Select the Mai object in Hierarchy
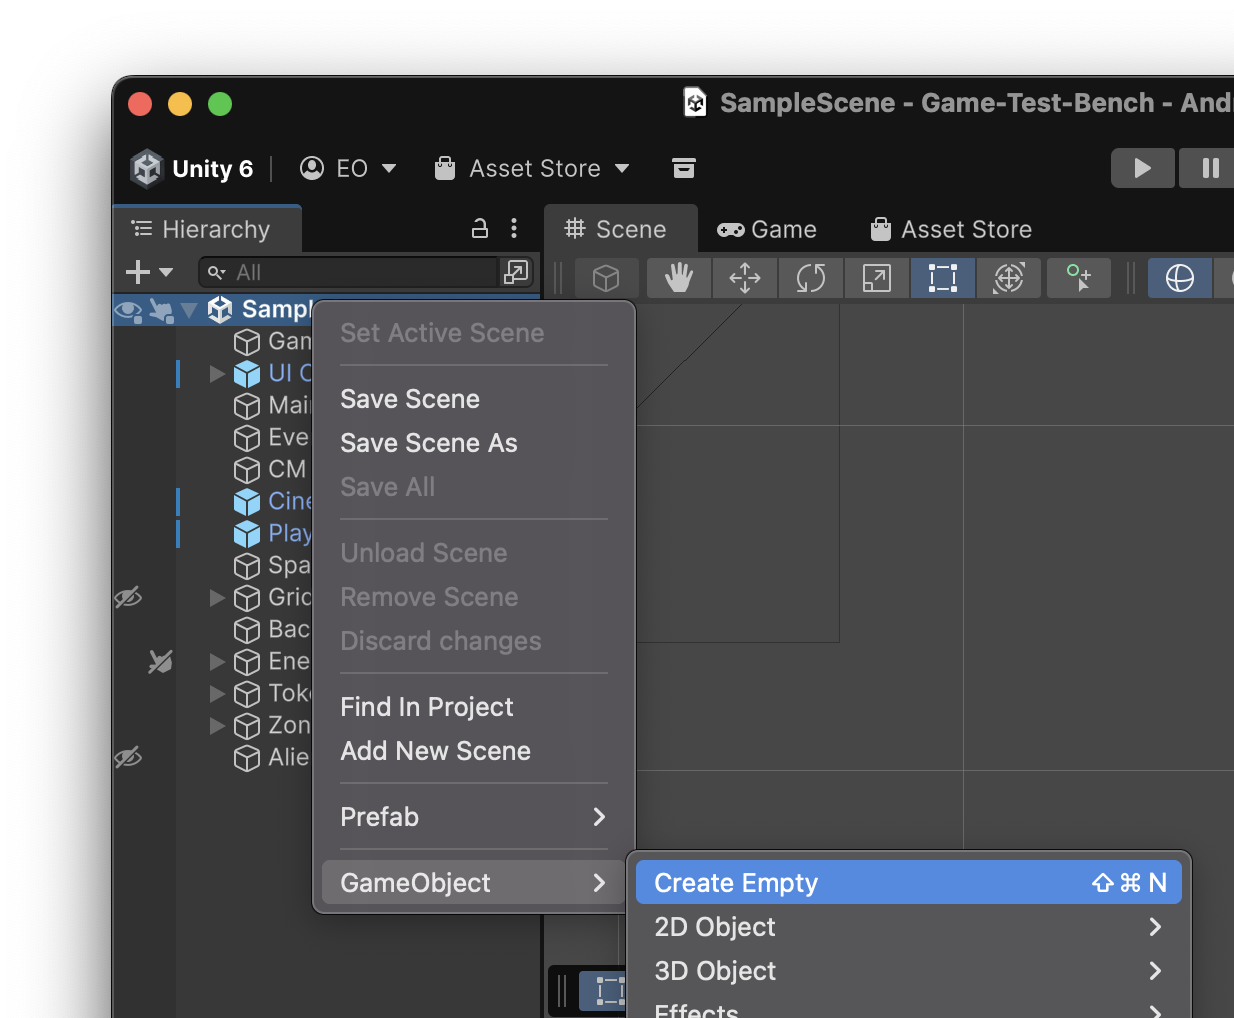This screenshot has width=1234, height=1018. 289,405
